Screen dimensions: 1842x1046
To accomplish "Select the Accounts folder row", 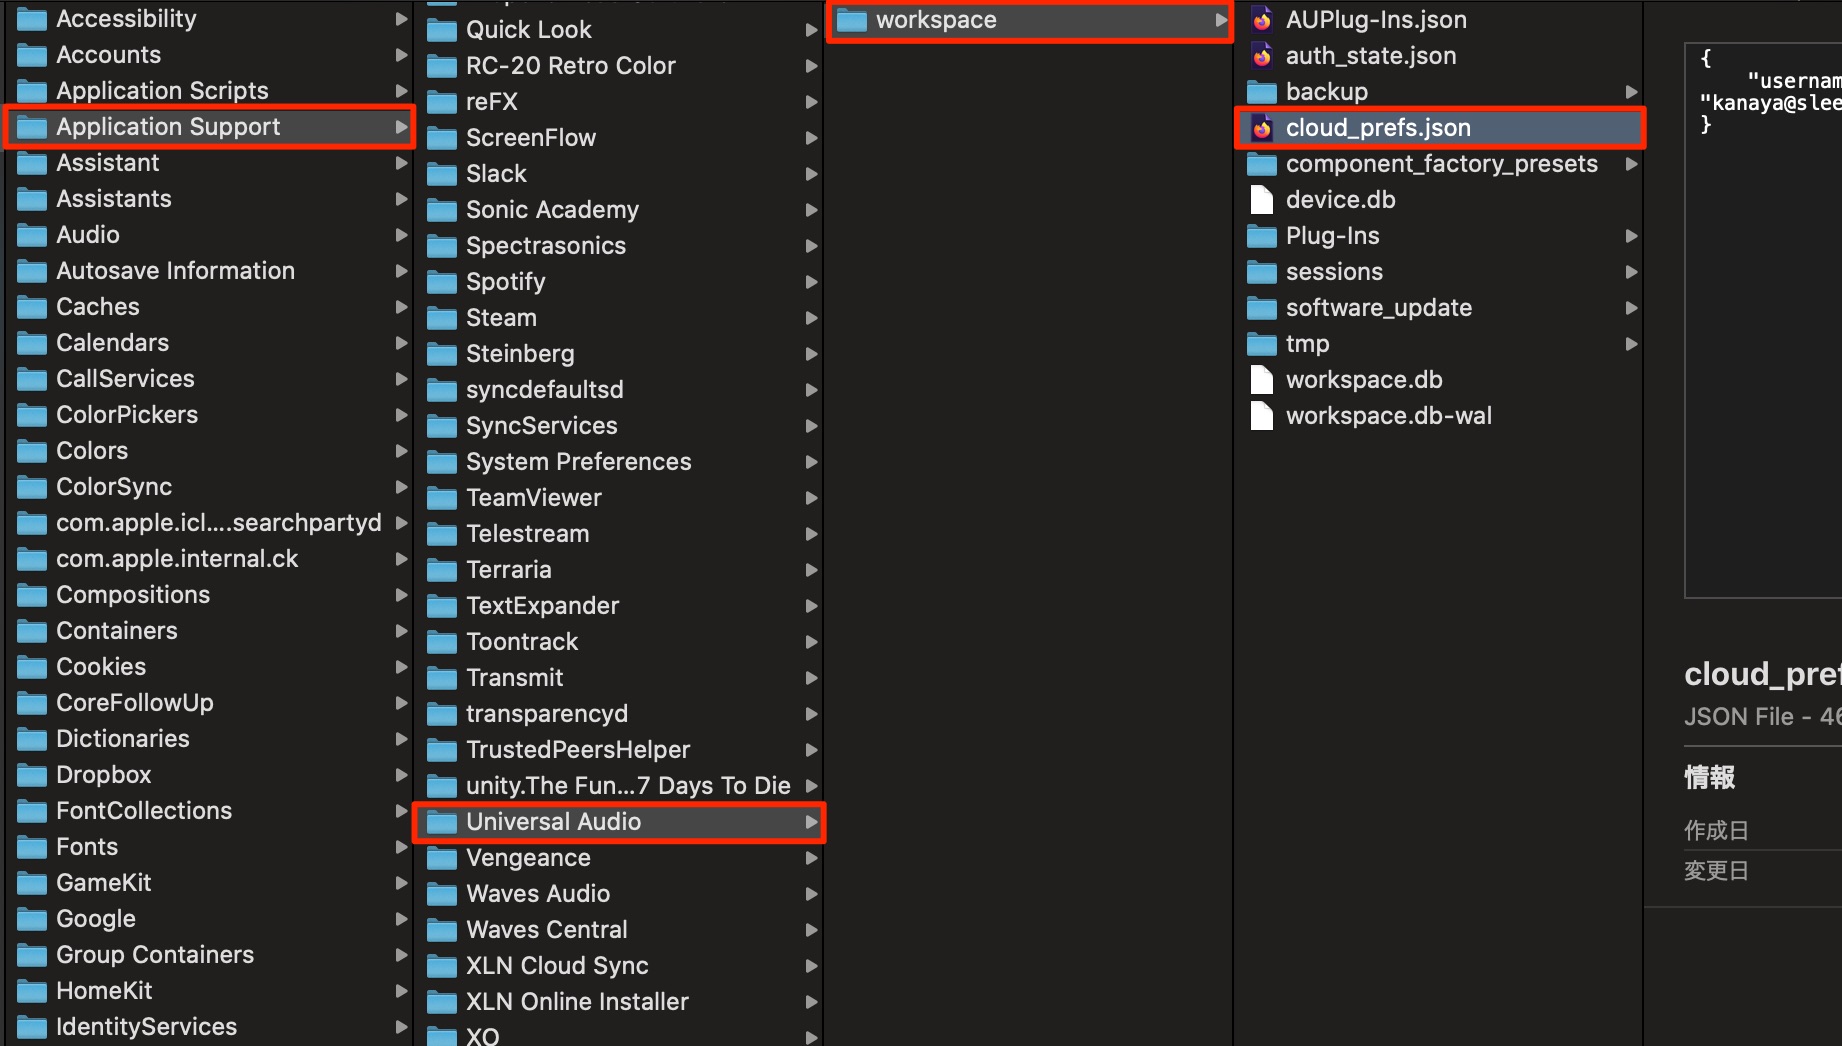I will pos(210,55).
